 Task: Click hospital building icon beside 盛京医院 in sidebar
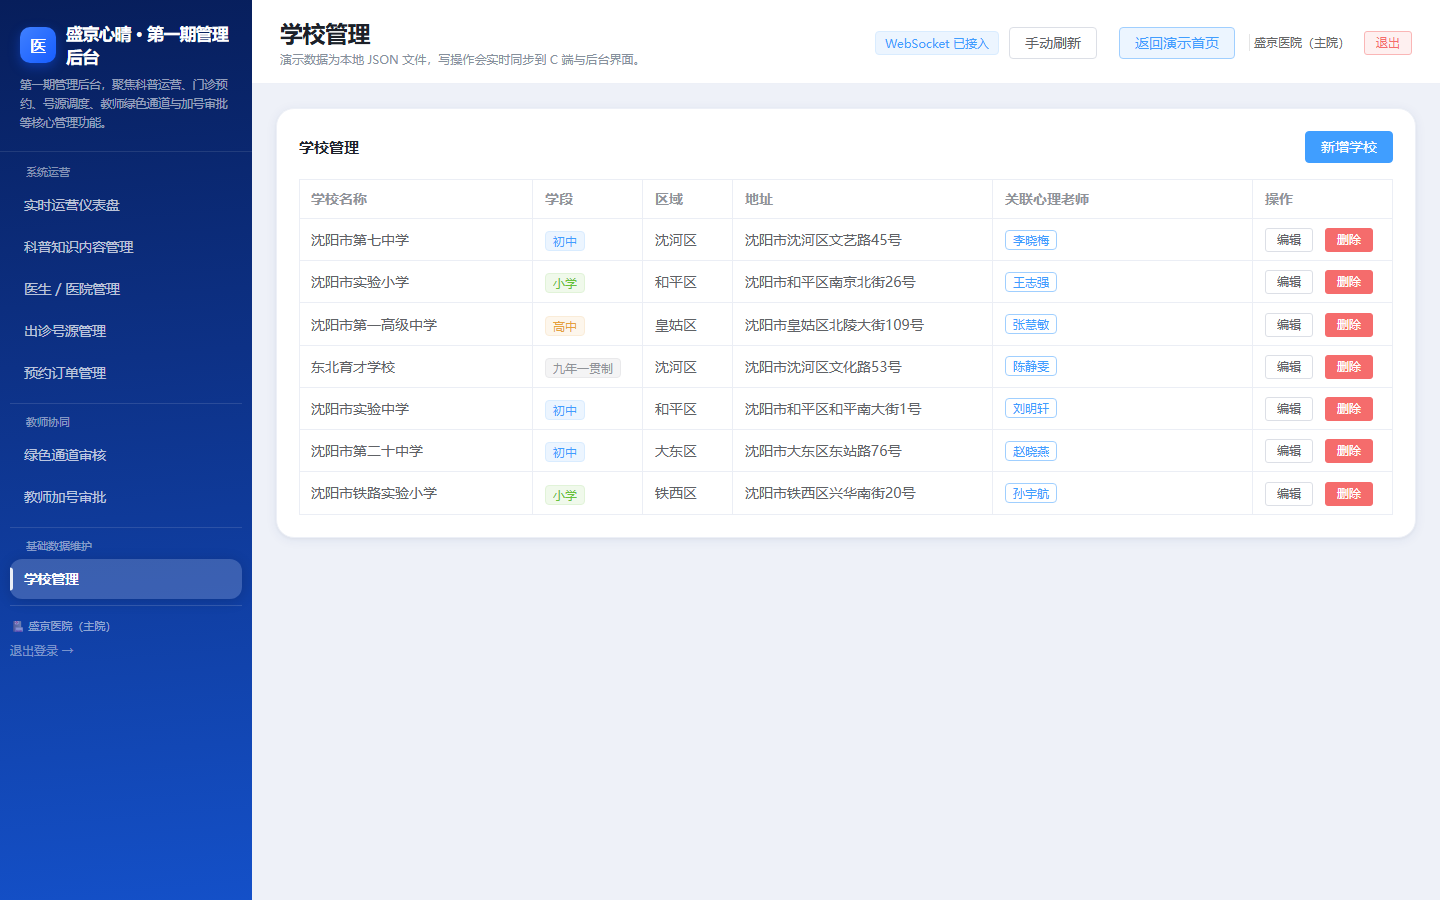click(x=17, y=626)
